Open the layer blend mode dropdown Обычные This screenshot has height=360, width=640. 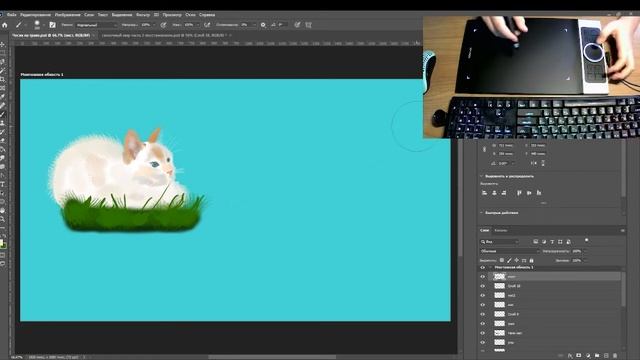(509, 251)
